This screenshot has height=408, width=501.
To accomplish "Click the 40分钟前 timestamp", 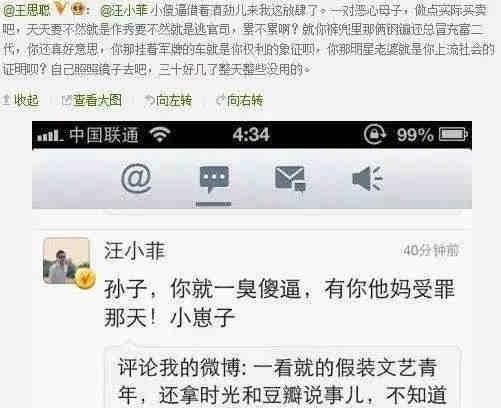I will pyautogui.click(x=431, y=250).
